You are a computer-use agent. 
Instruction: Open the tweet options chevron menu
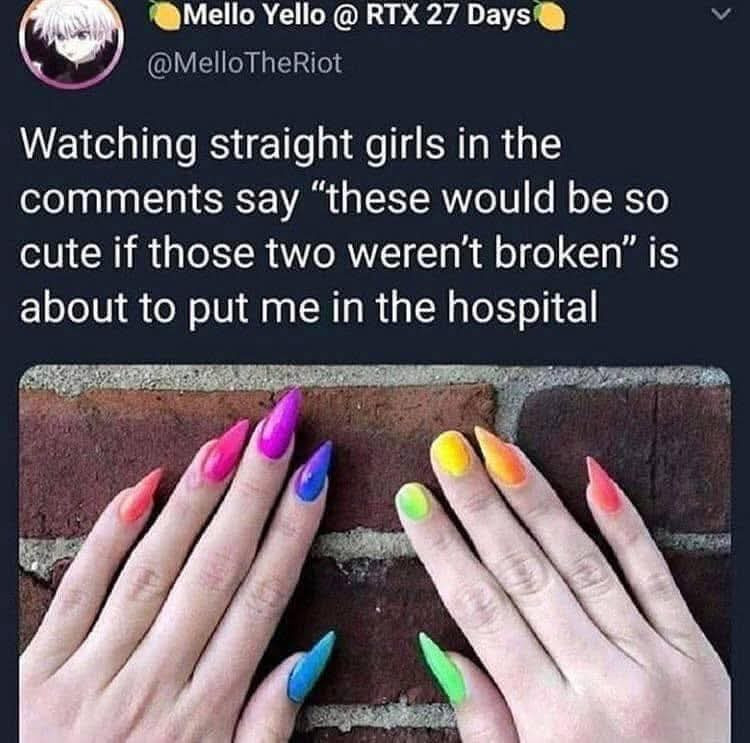click(721, 14)
